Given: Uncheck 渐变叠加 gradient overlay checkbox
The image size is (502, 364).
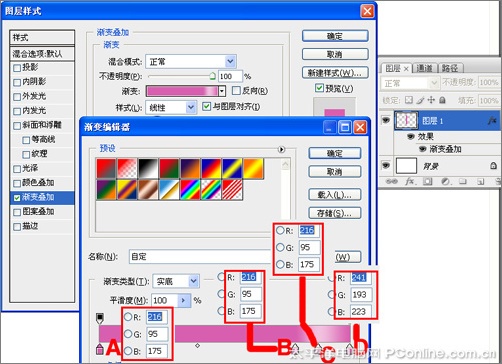Looking at the screenshot, I should (x=17, y=198).
